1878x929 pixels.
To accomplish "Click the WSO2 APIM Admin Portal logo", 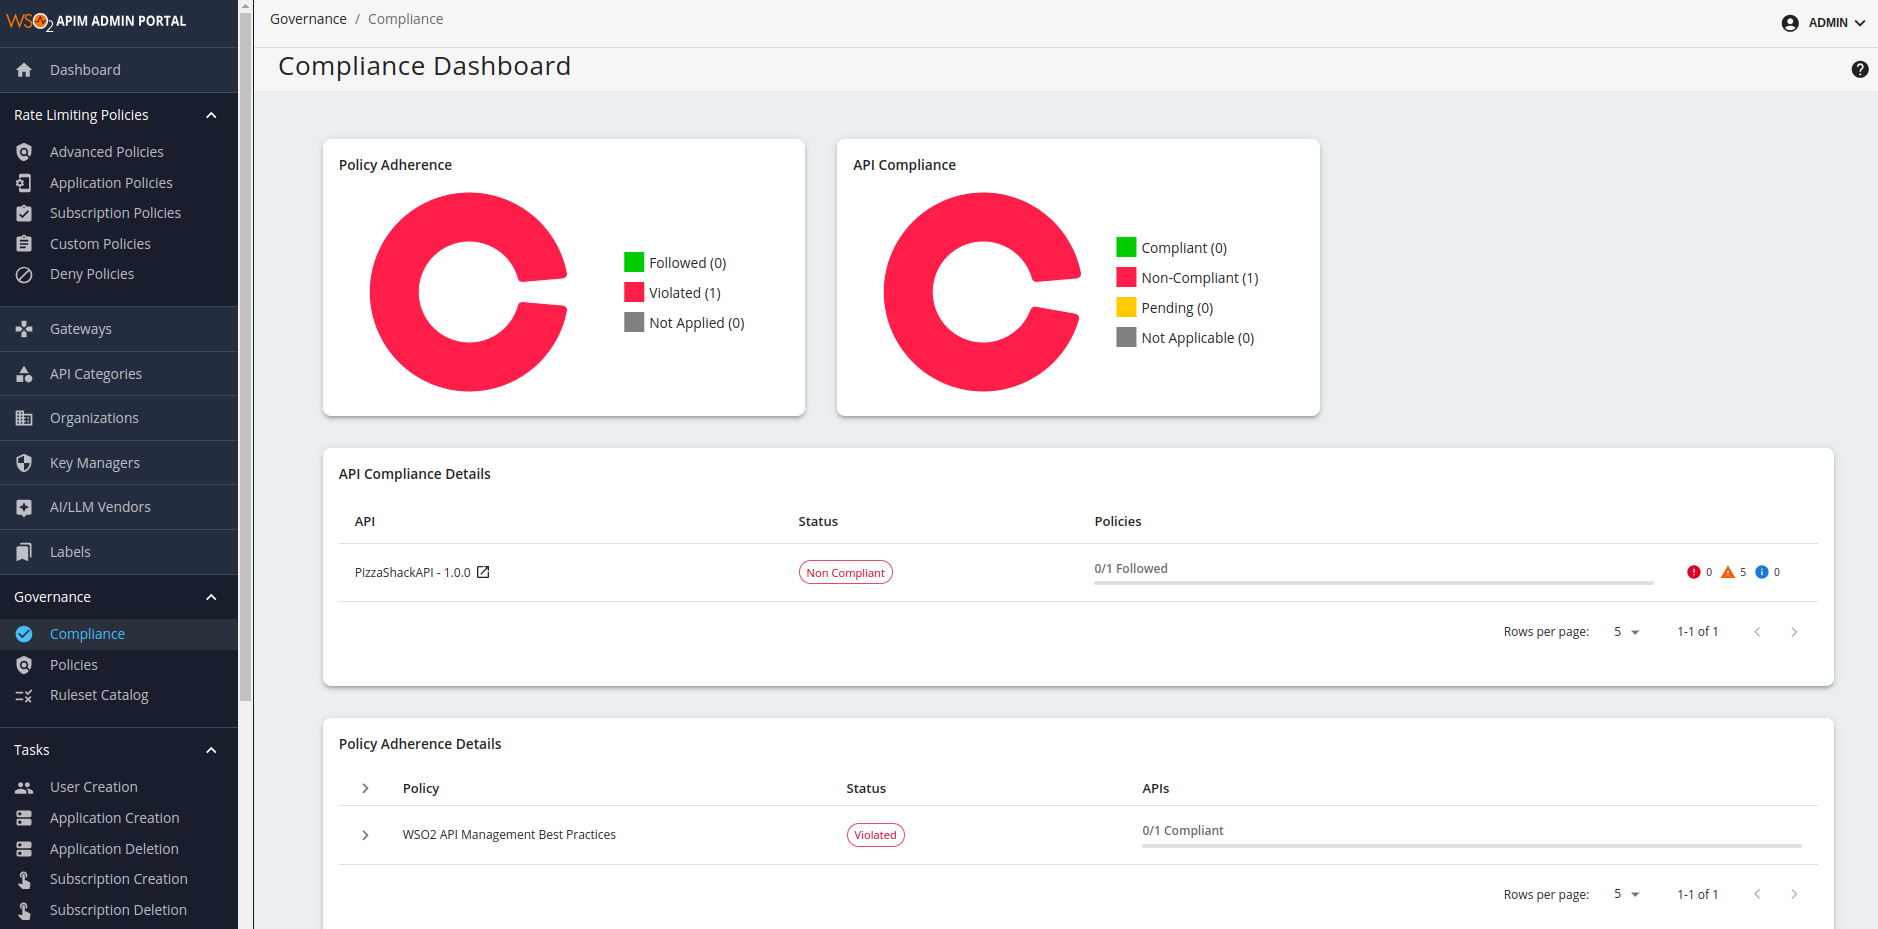I will pos(96,21).
